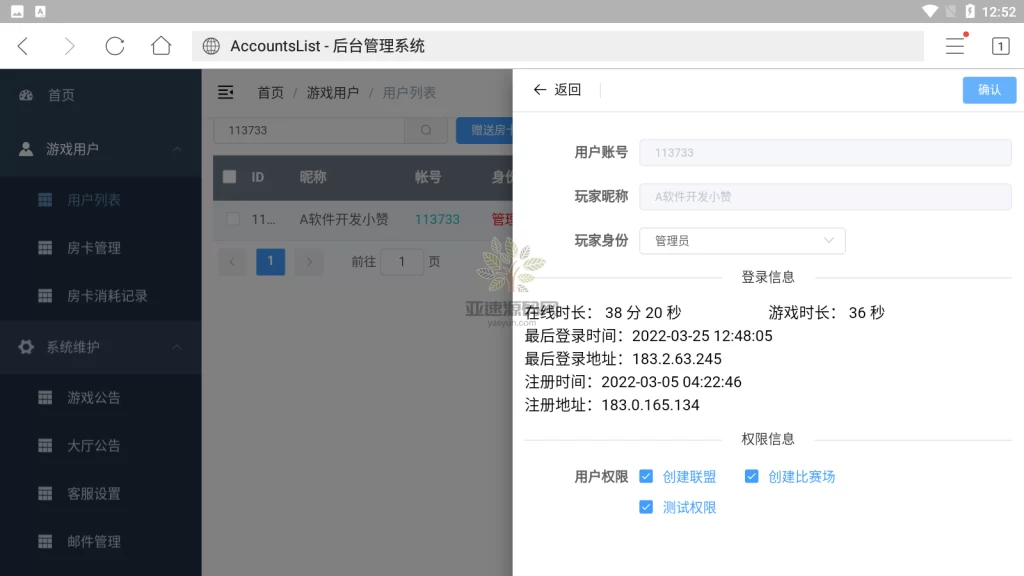Click the page number input next to 前往
This screenshot has height=576, width=1024.
pyautogui.click(x=401, y=261)
